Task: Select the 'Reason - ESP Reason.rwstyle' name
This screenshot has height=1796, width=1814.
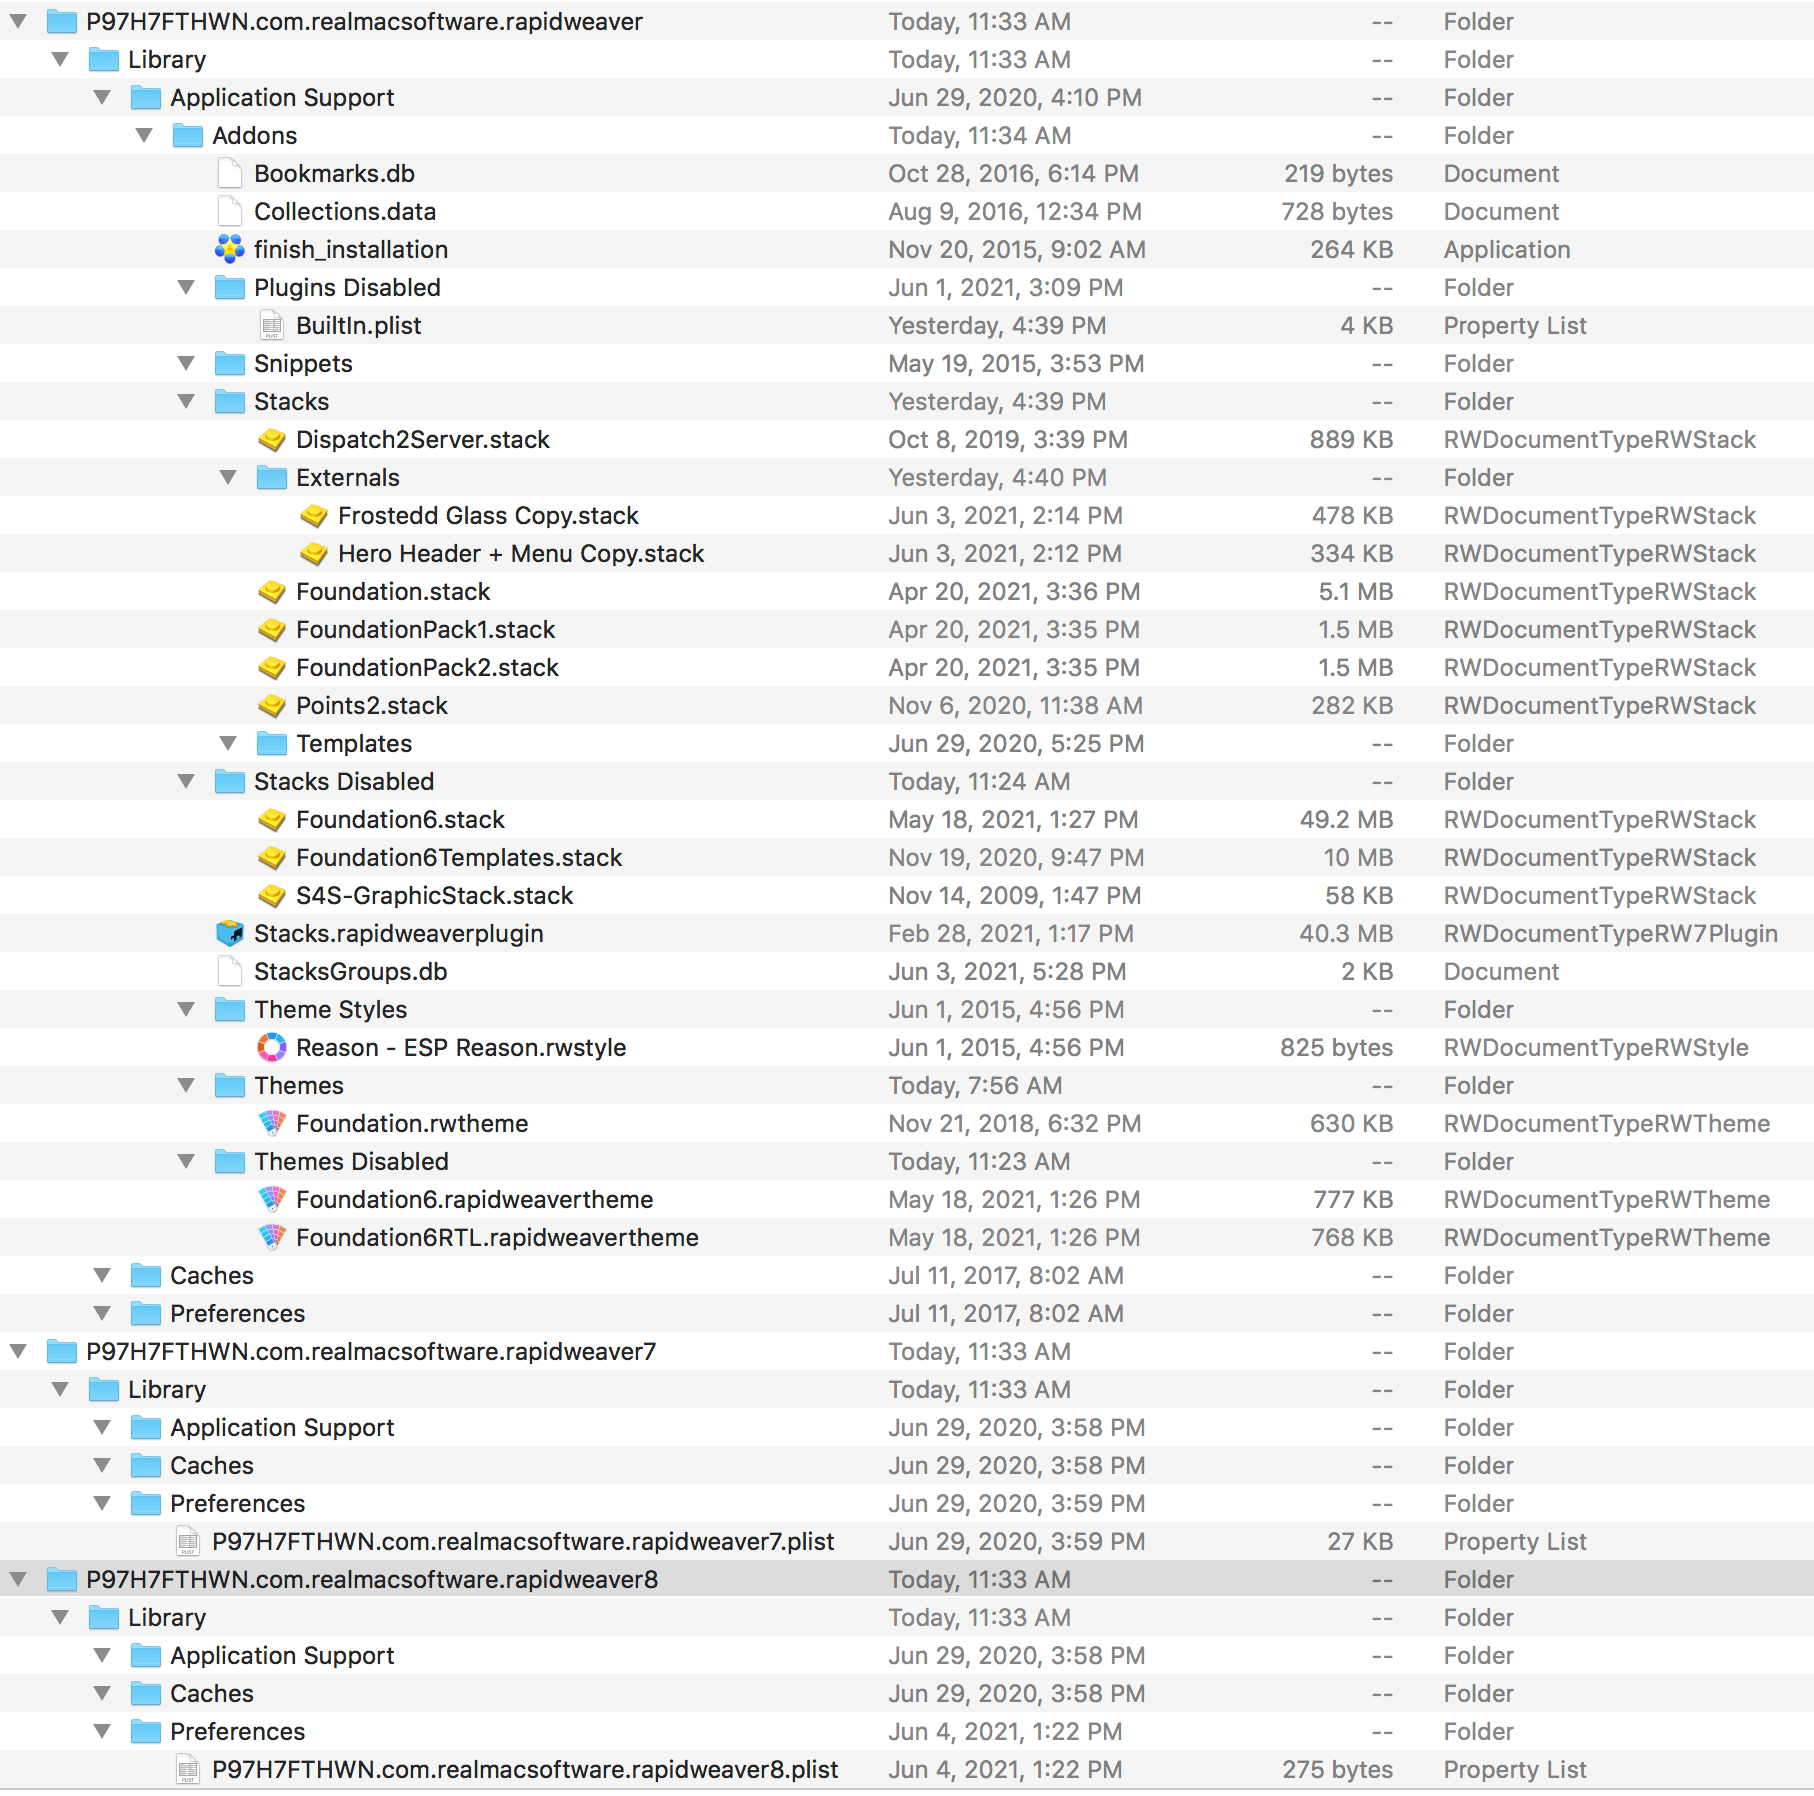Action: (461, 1047)
